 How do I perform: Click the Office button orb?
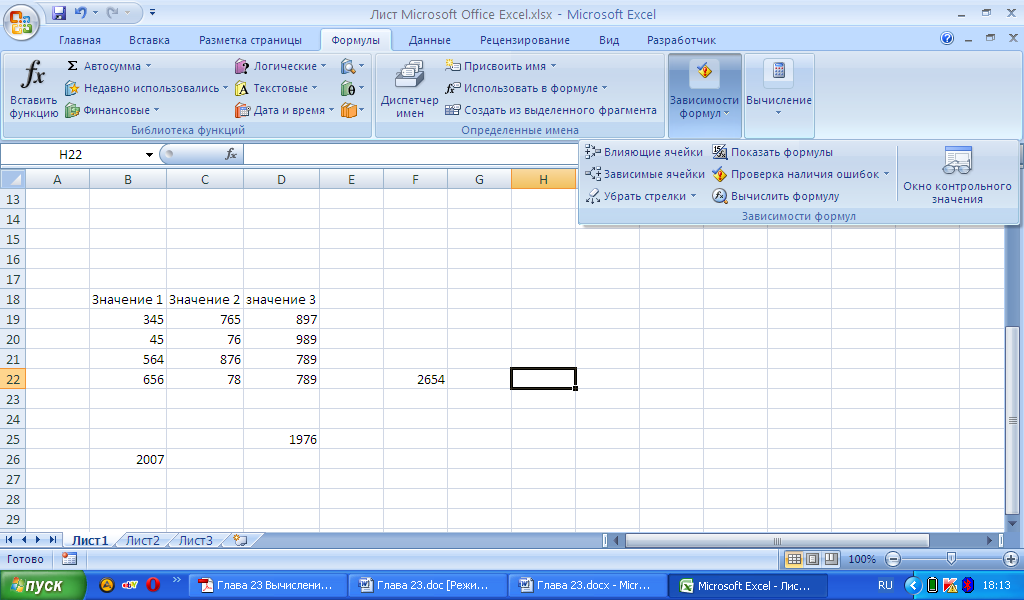(22, 22)
